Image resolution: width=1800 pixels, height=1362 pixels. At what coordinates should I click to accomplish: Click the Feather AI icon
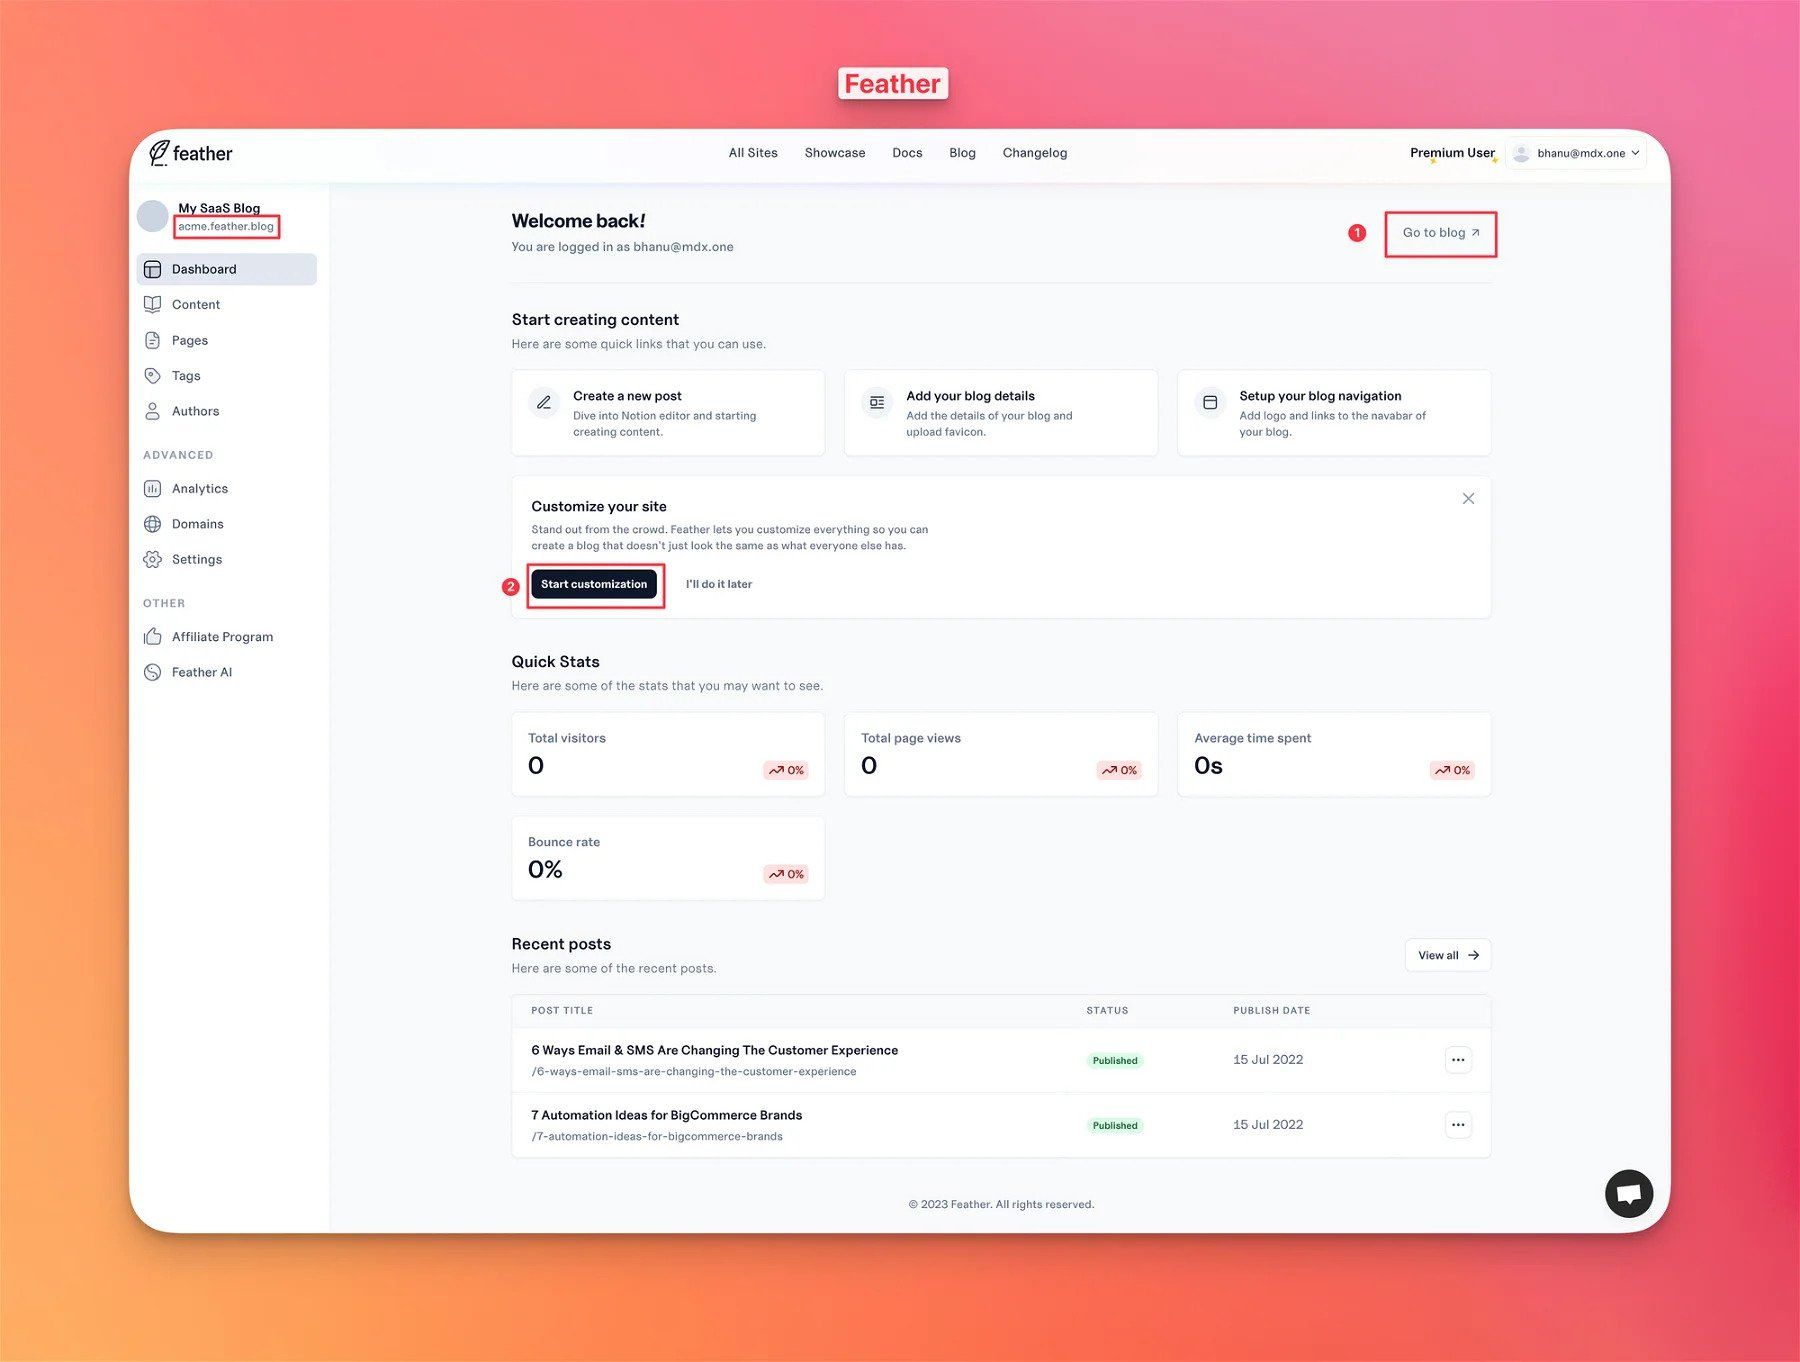click(x=152, y=673)
